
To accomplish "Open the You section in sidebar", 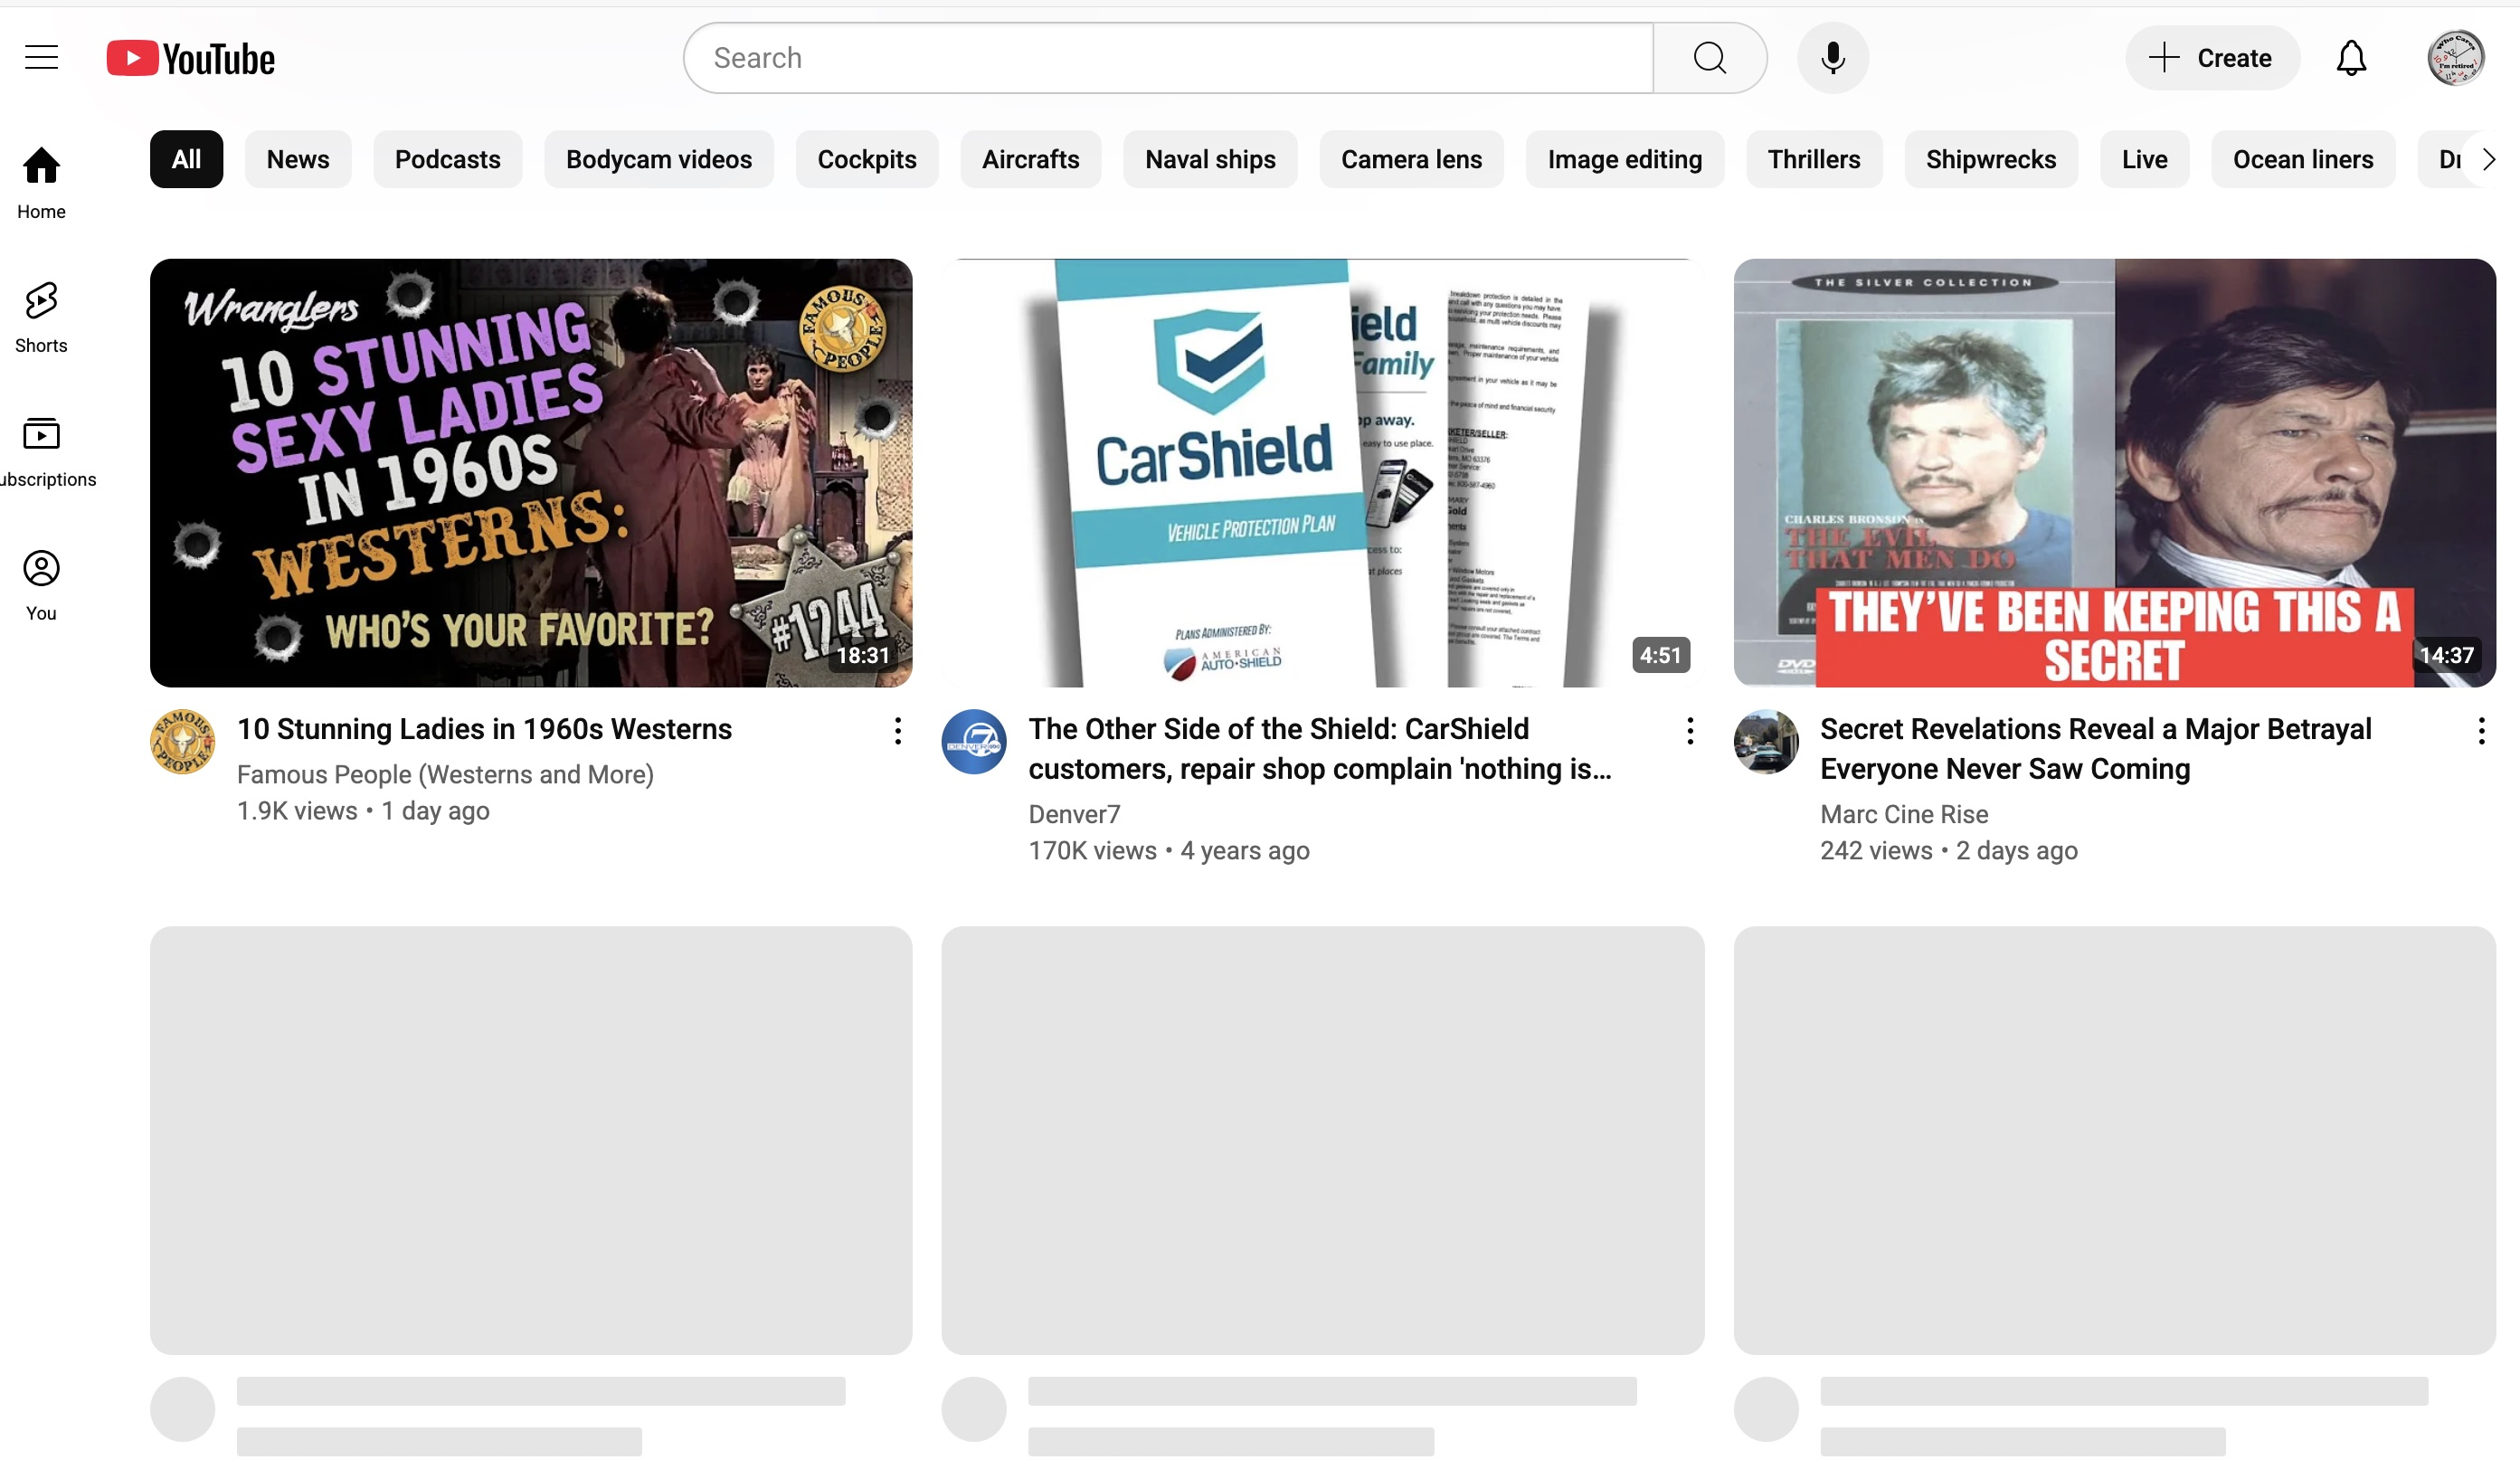I will (x=41, y=585).
